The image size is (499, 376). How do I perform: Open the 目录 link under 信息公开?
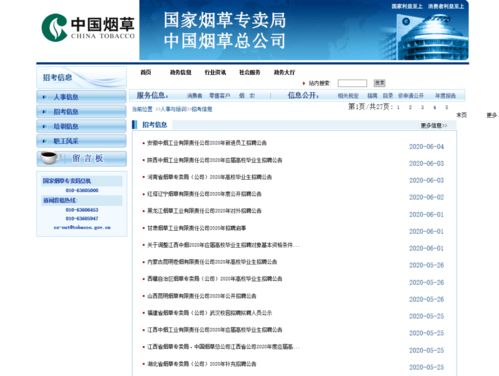click(388, 96)
